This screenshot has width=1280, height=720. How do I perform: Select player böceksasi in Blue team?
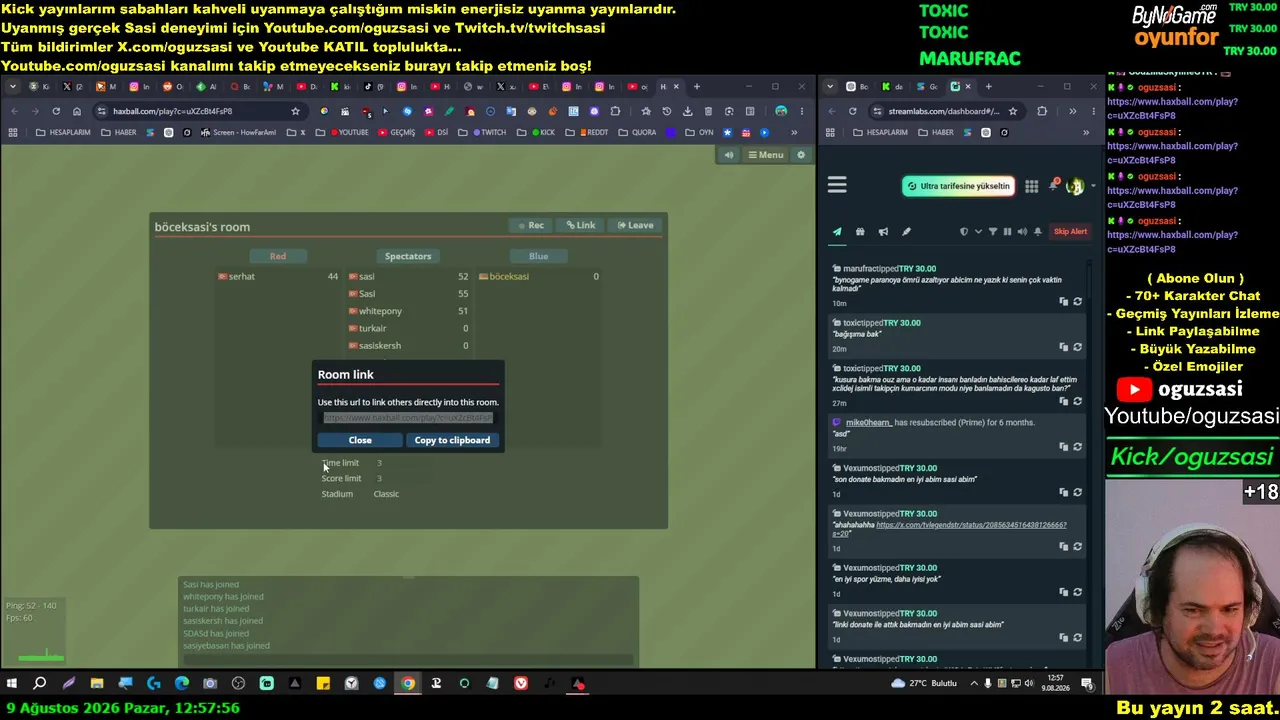click(538, 276)
